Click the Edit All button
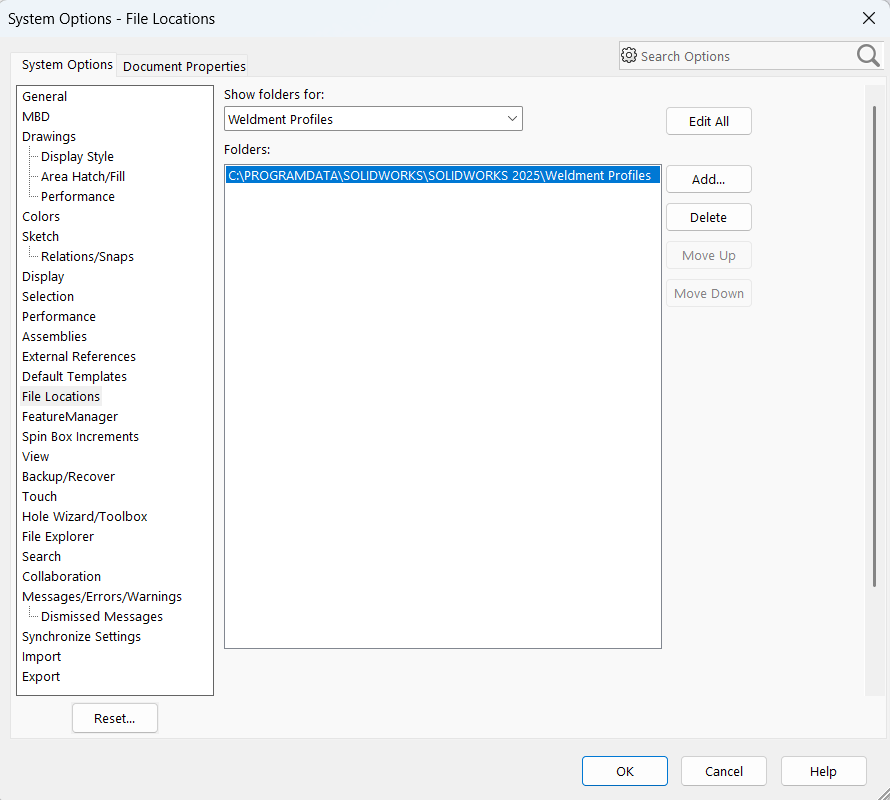This screenshot has width=890, height=800. click(x=708, y=120)
